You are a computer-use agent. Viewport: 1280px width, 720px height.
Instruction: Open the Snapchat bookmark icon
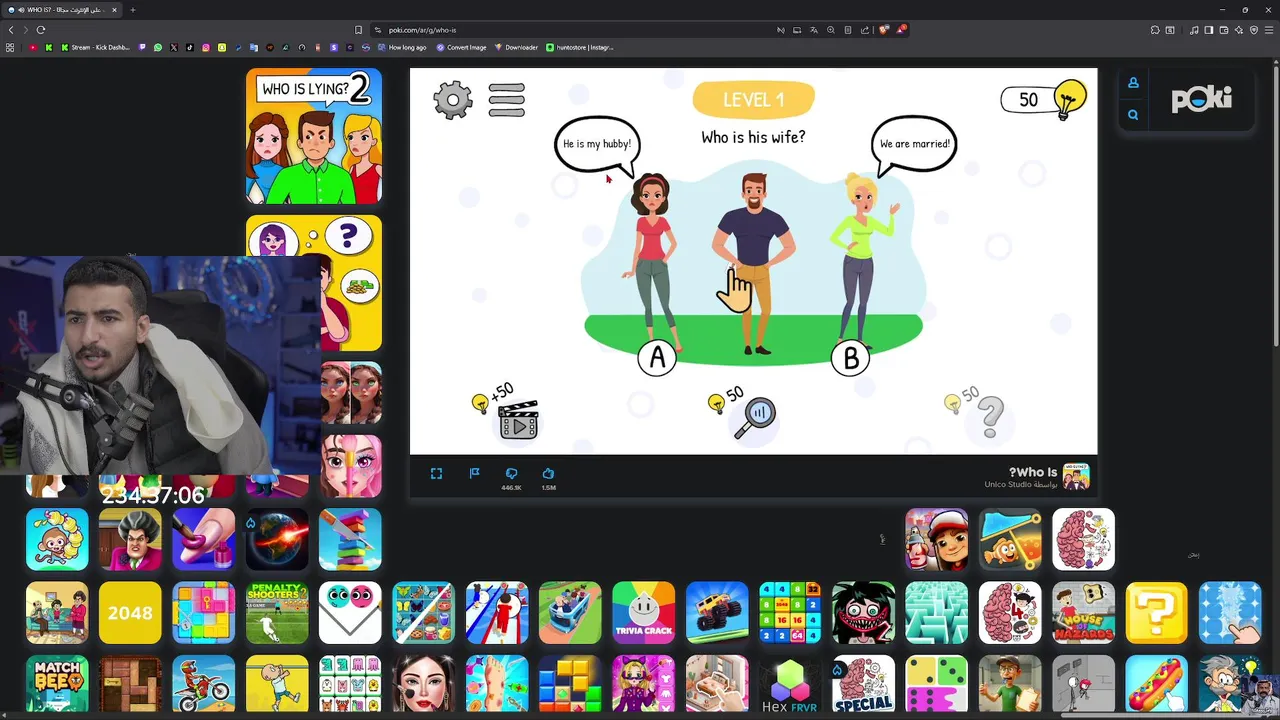coord(222,47)
